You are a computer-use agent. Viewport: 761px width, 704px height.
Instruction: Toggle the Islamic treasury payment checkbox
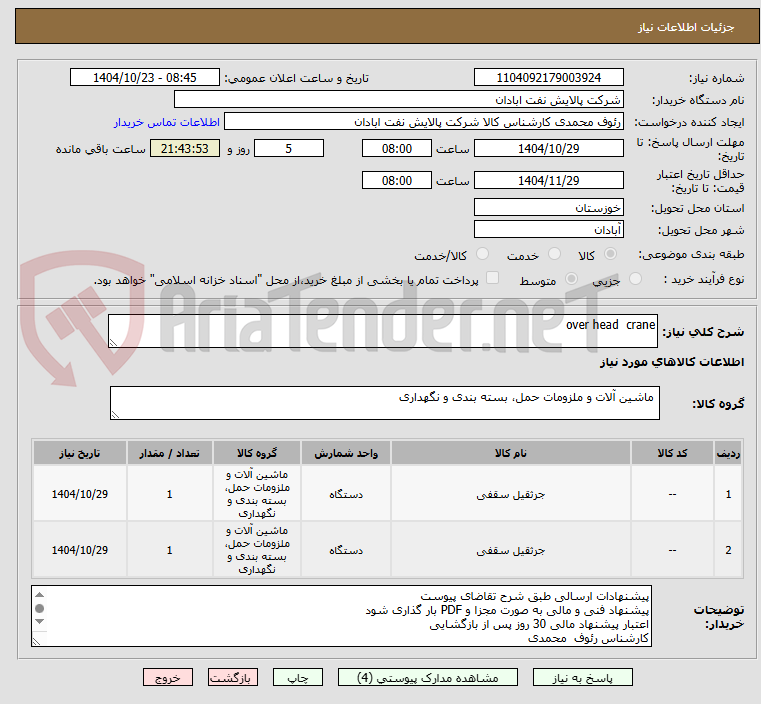[x=491, y=279]
